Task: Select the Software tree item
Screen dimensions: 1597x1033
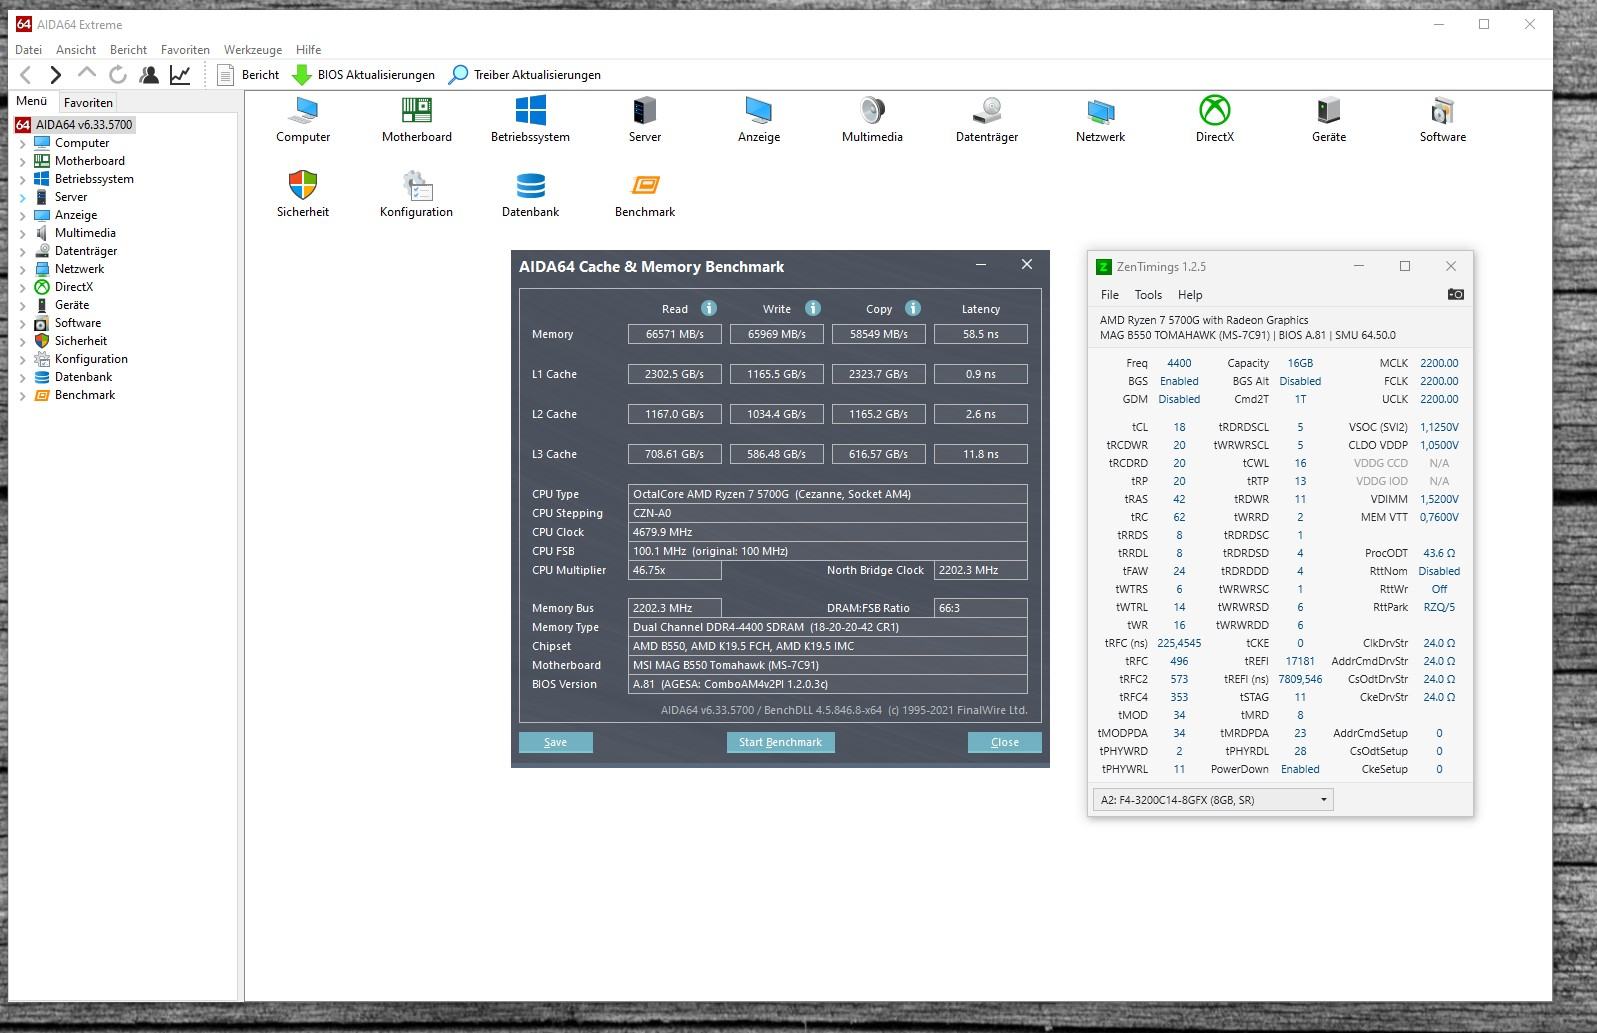Action: click(x=78, y=323)
